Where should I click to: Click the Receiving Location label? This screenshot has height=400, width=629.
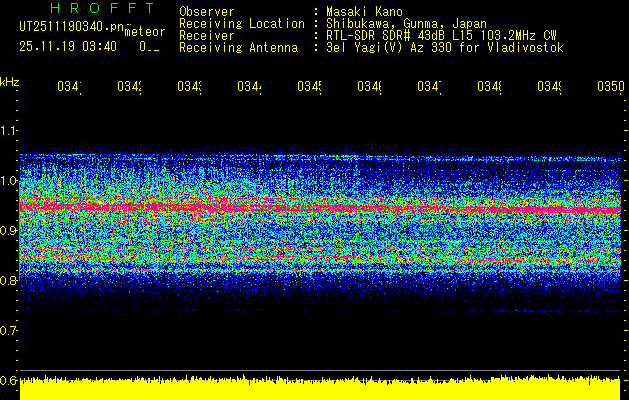[242, 24]
